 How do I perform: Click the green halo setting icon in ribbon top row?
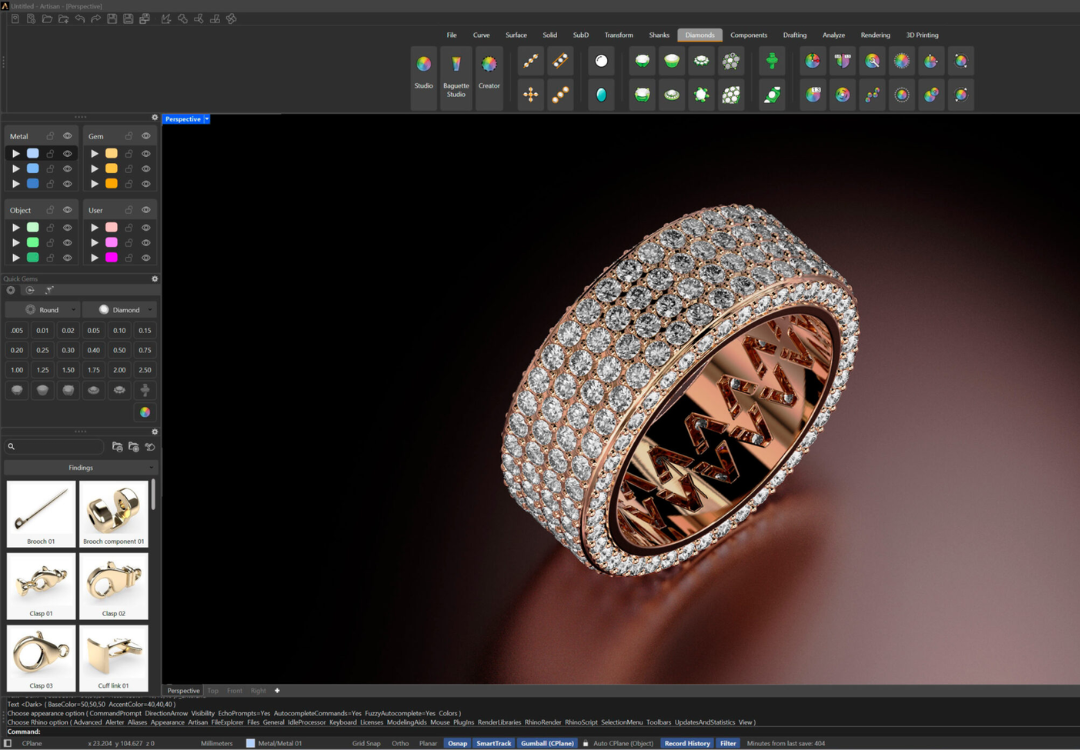point(701,61)
